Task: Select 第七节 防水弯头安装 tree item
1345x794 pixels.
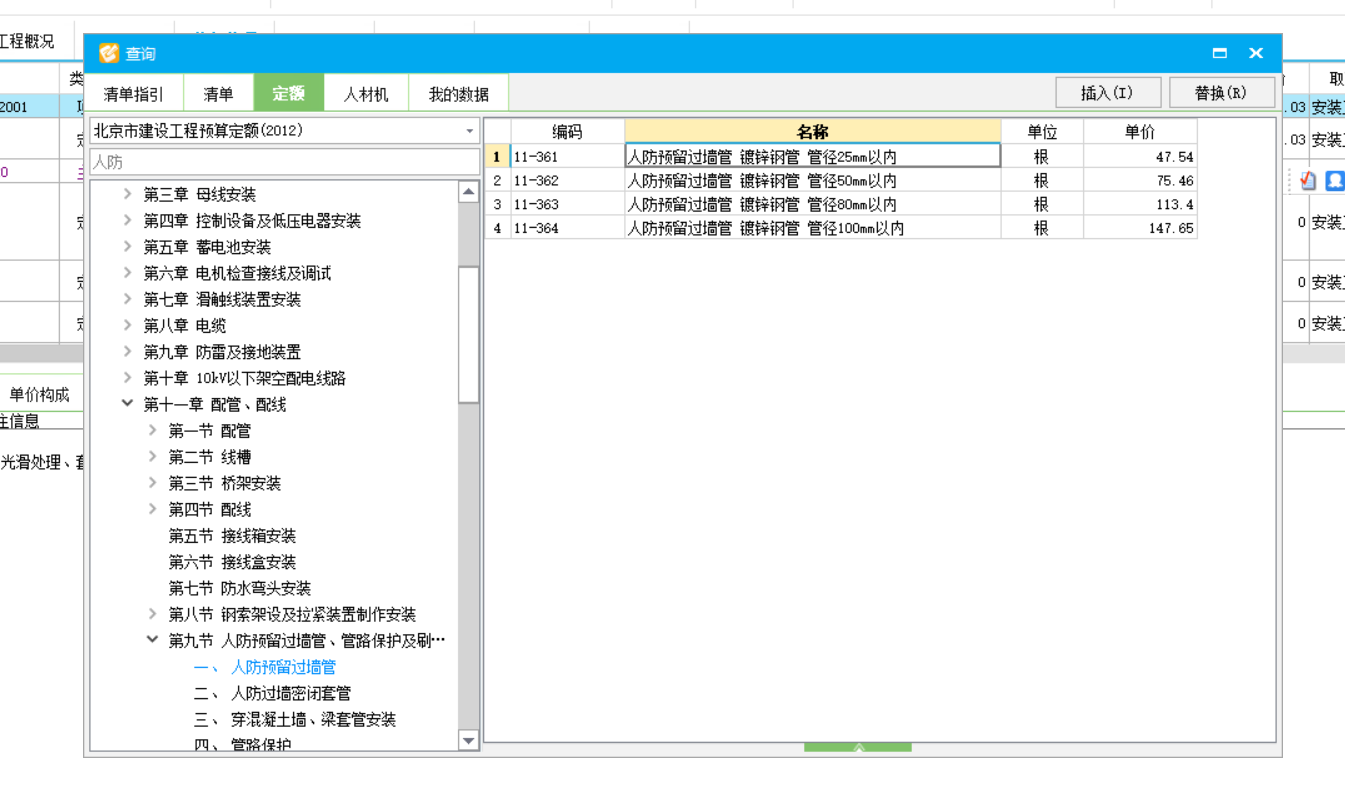Action: (239, 588)
